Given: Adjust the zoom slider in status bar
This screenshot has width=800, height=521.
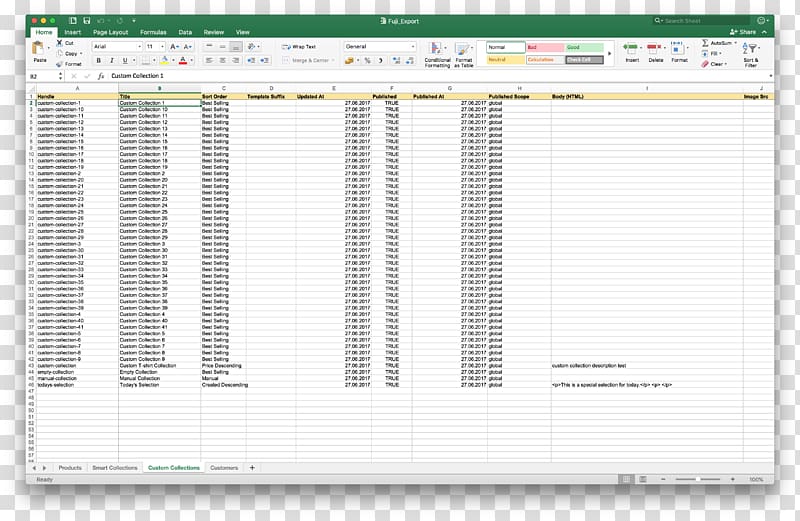Looking at the screenshot, I should click(x=697, y=479).
